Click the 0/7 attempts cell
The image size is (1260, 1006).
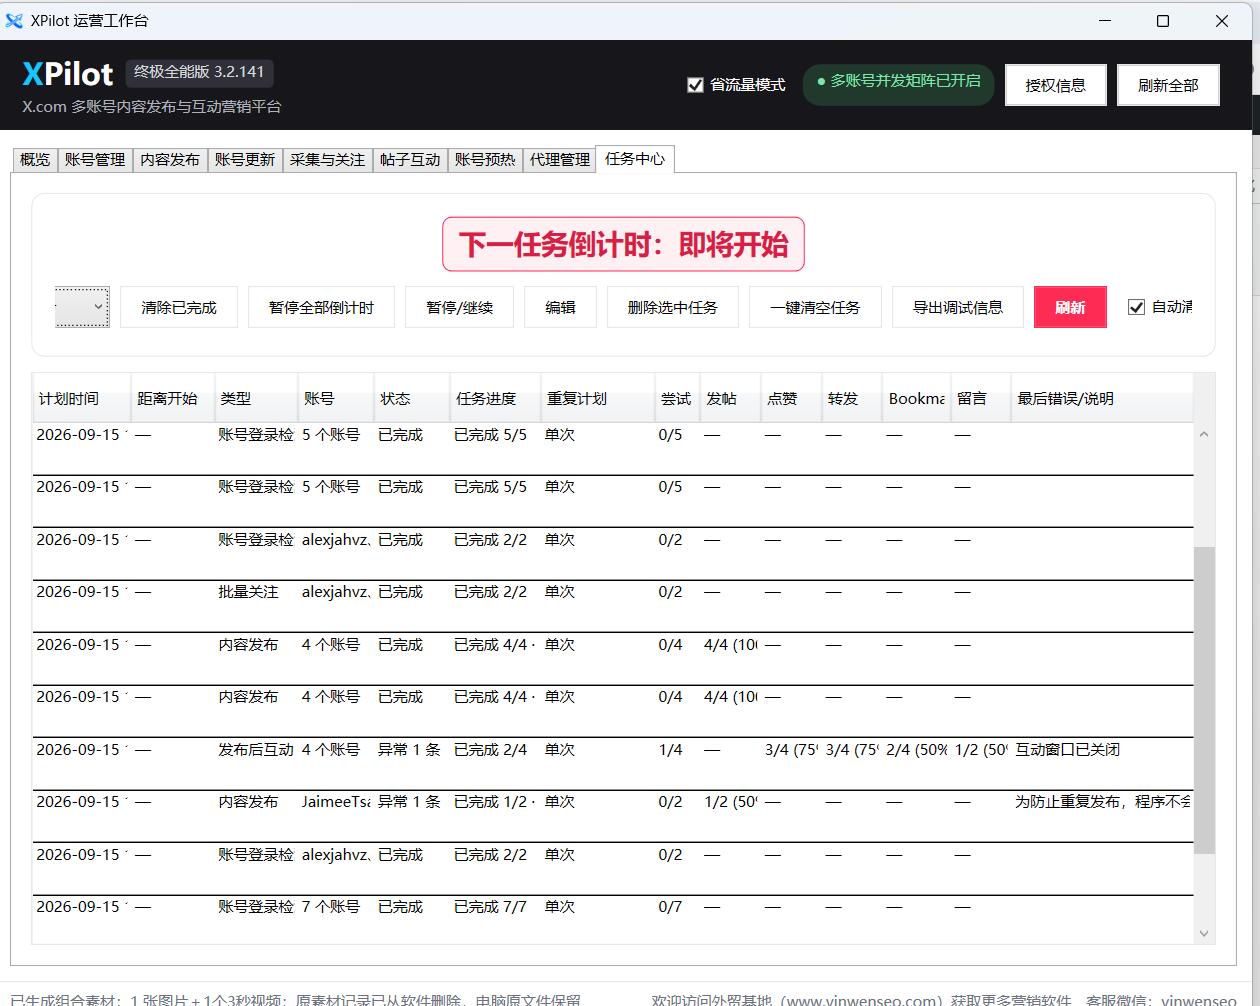[x=670, y=907]
